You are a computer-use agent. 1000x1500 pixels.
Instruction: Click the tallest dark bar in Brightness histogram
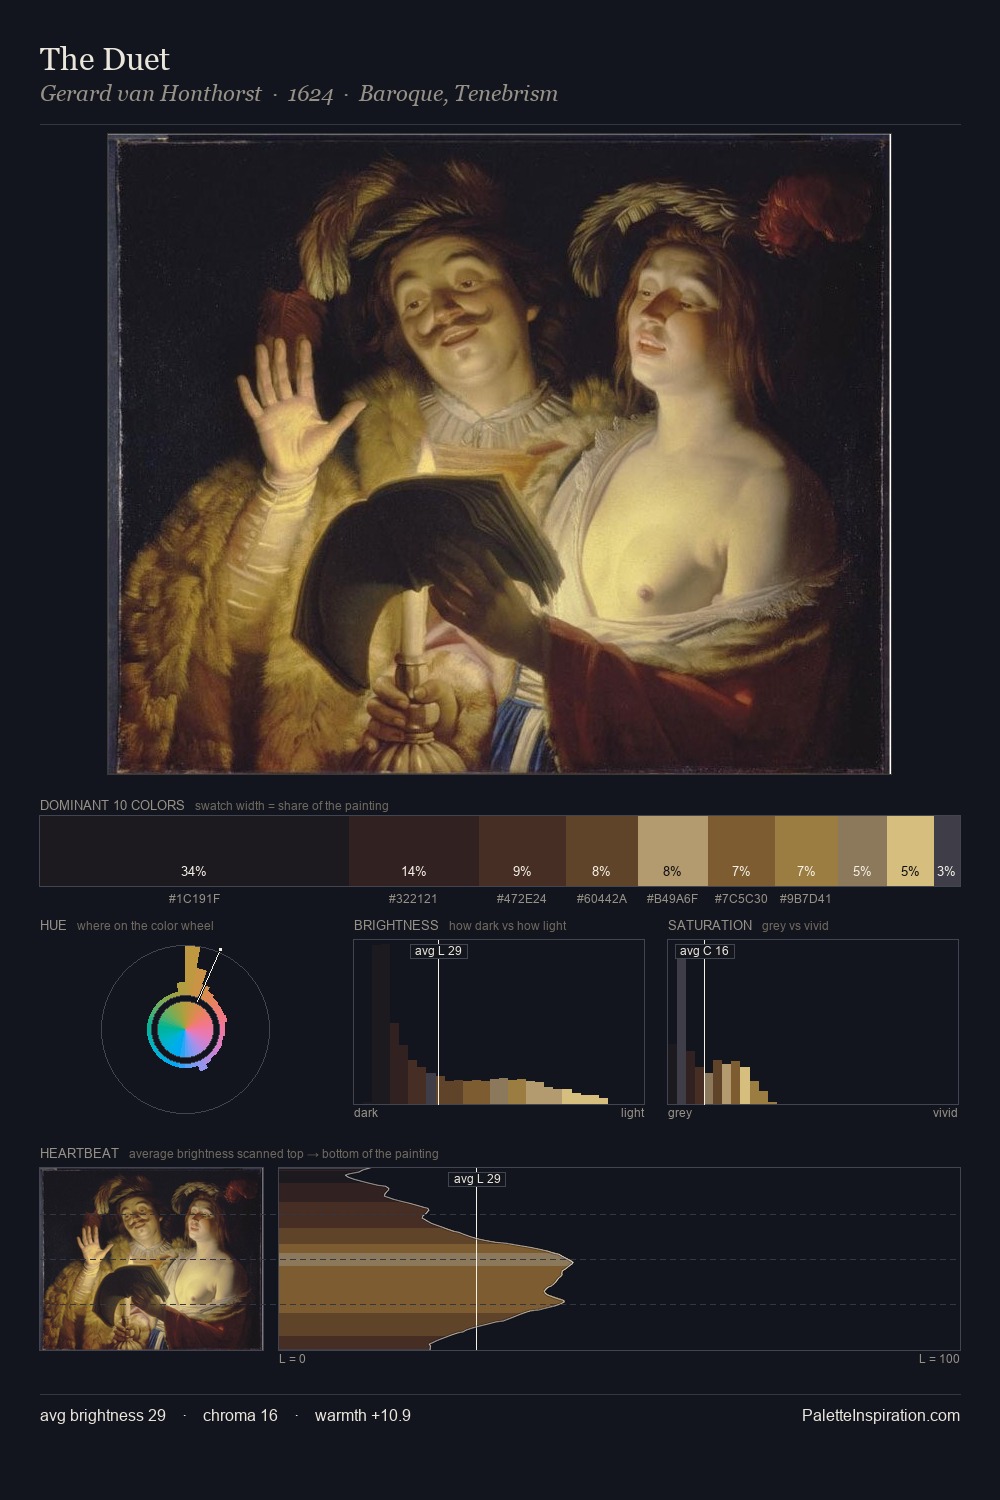[381, 1025]
